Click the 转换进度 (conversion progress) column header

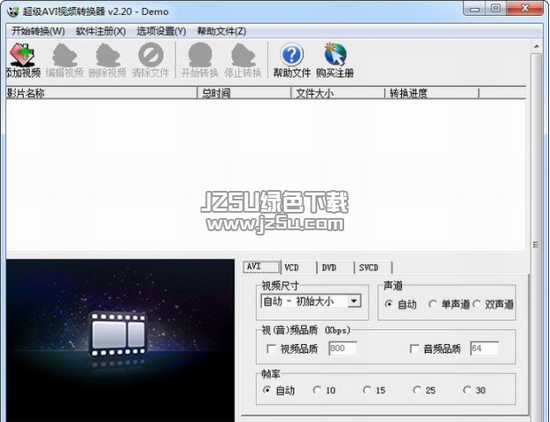(432, 93)
